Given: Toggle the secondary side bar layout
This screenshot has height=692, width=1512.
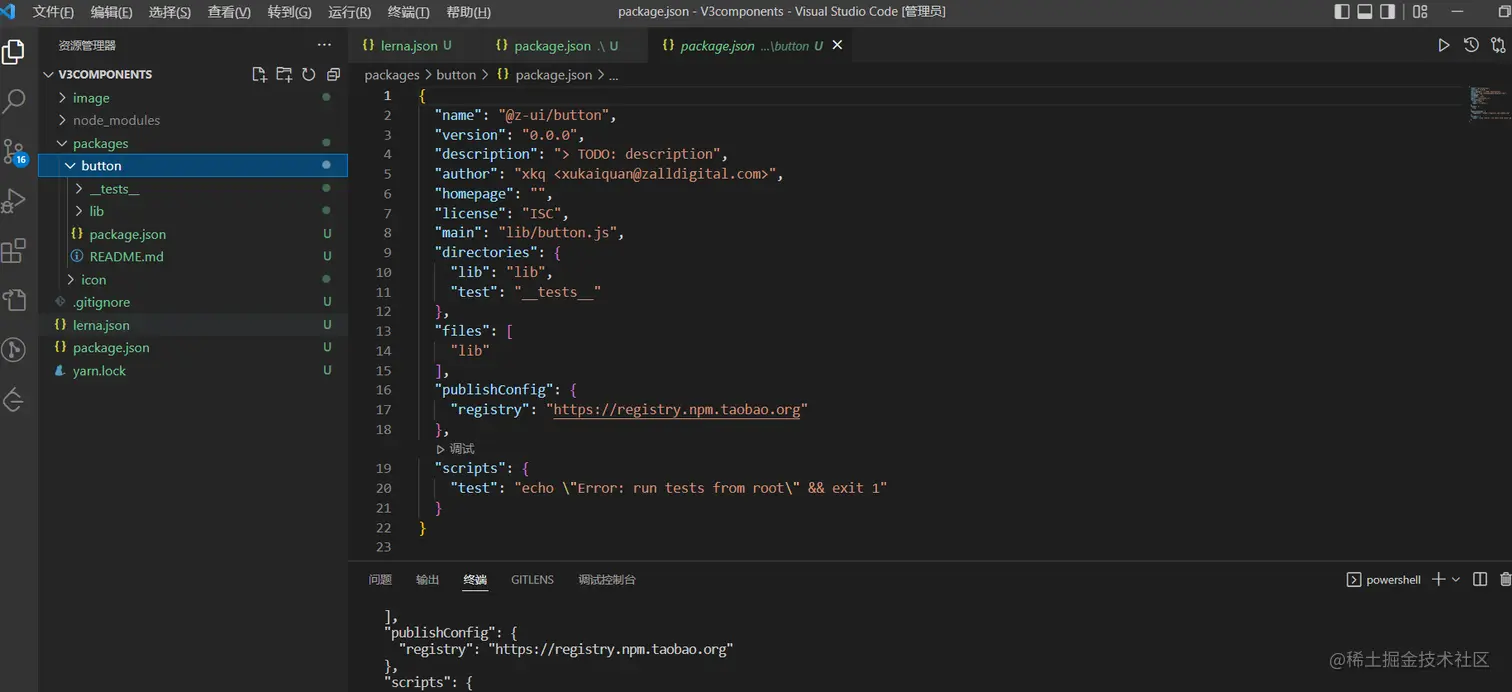Looking at the screenshot, I should pyautogui.click(x=1388, y=12).
